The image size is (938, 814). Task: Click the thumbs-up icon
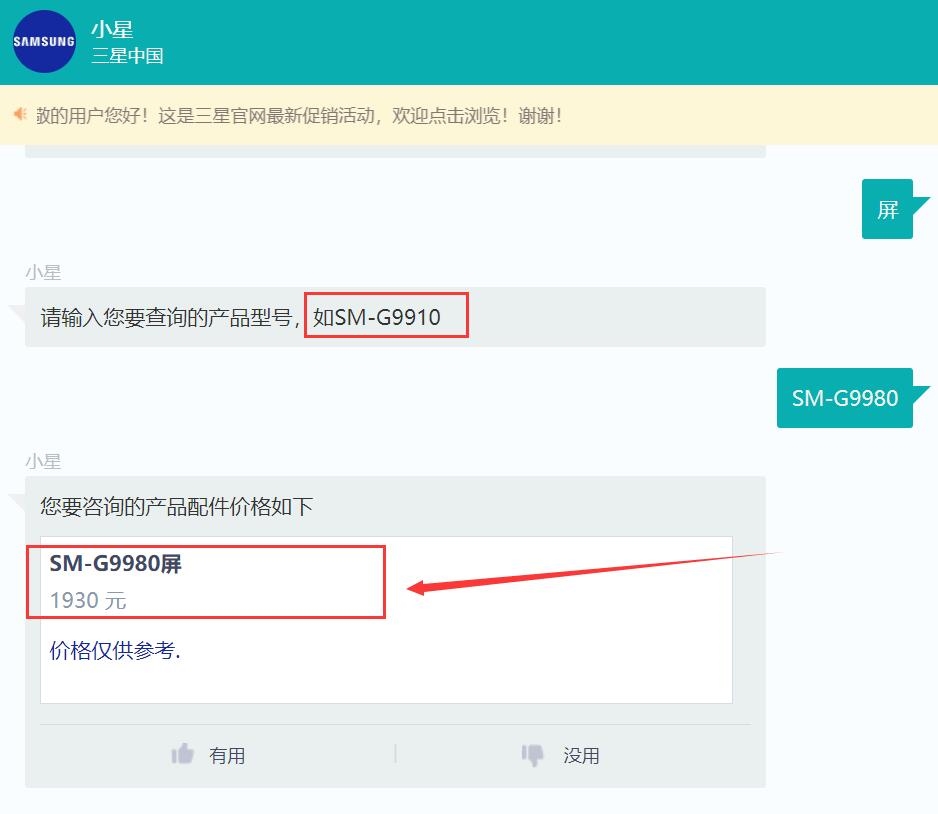click(x=182, y=754)
